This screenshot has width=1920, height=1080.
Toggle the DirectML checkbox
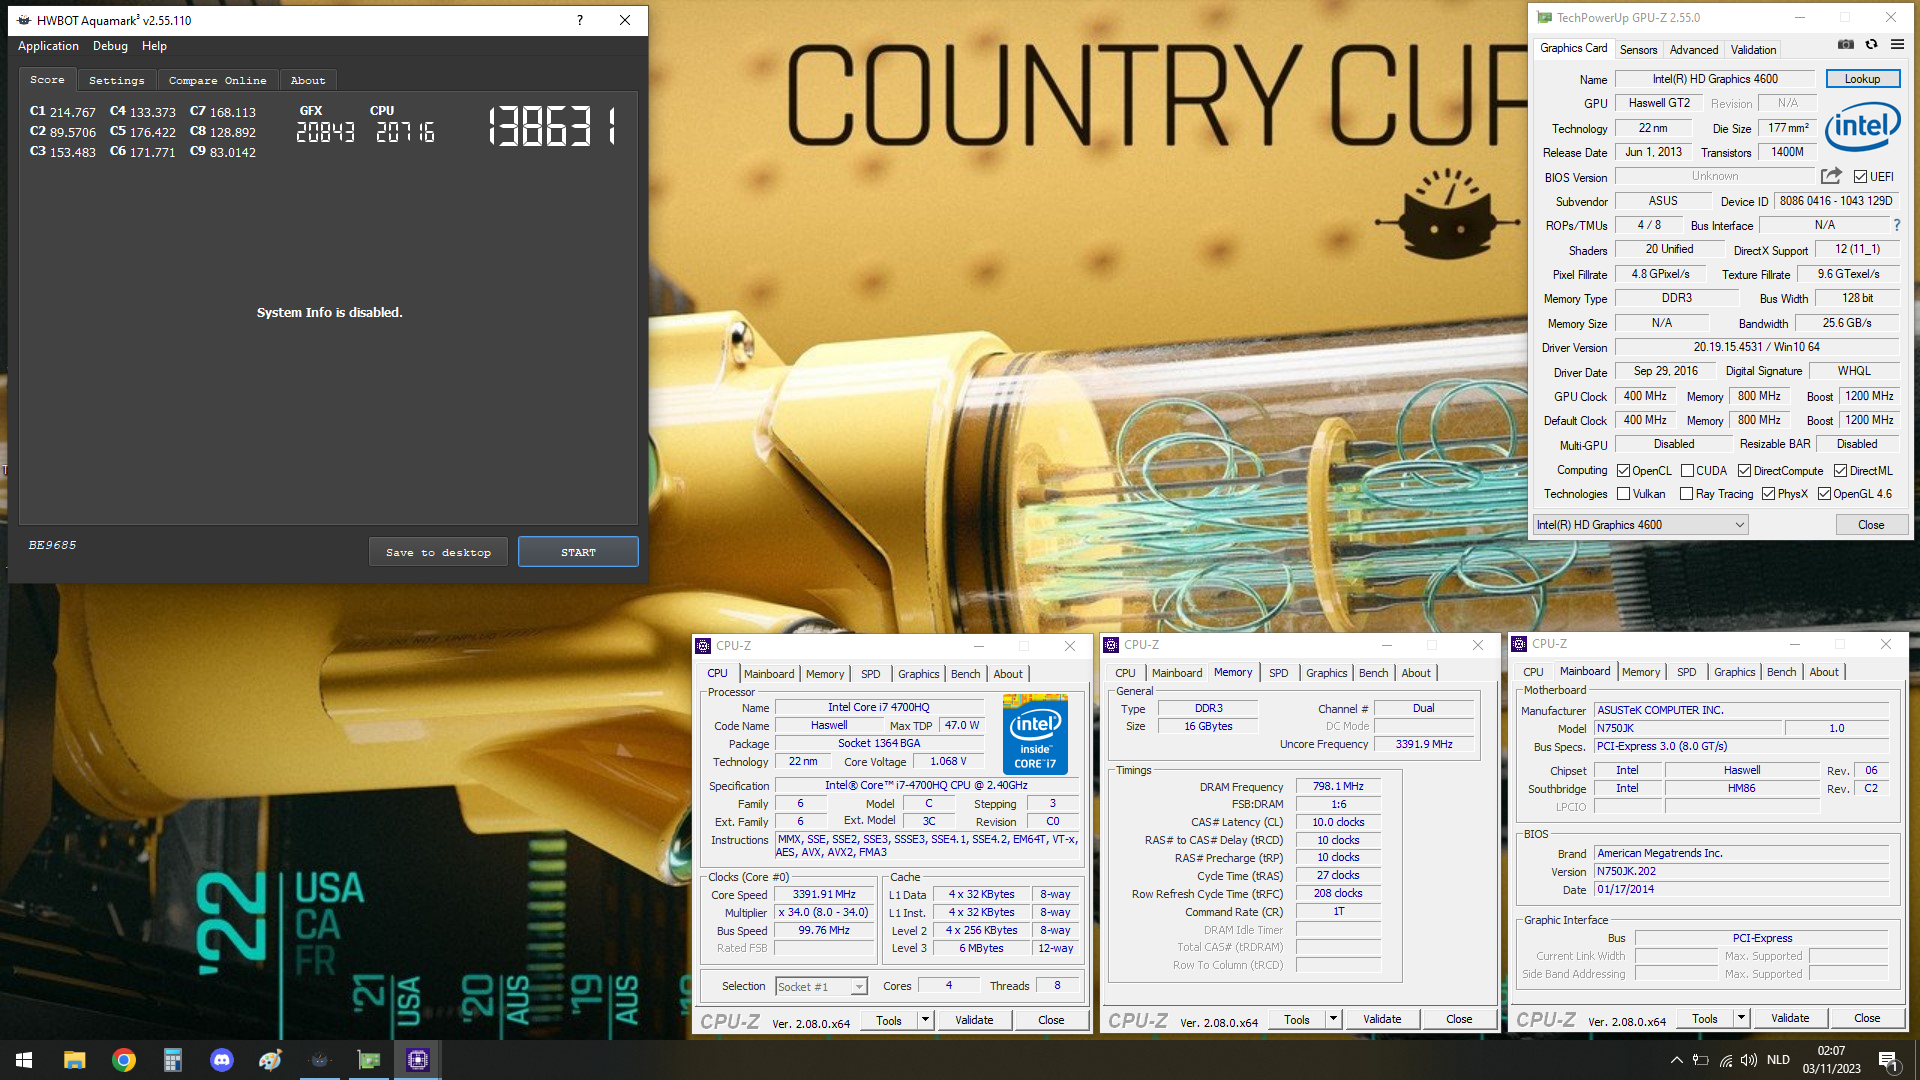[x=1840, y=471]
